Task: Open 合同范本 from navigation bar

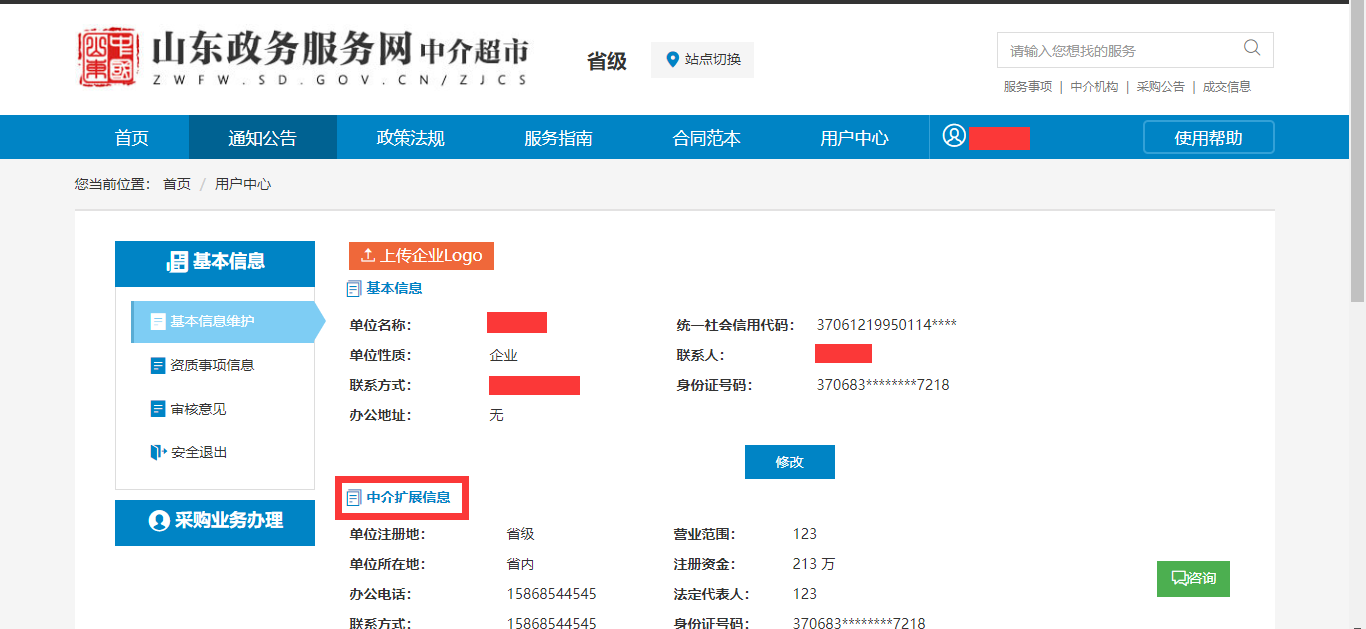Action: (706, 138)
